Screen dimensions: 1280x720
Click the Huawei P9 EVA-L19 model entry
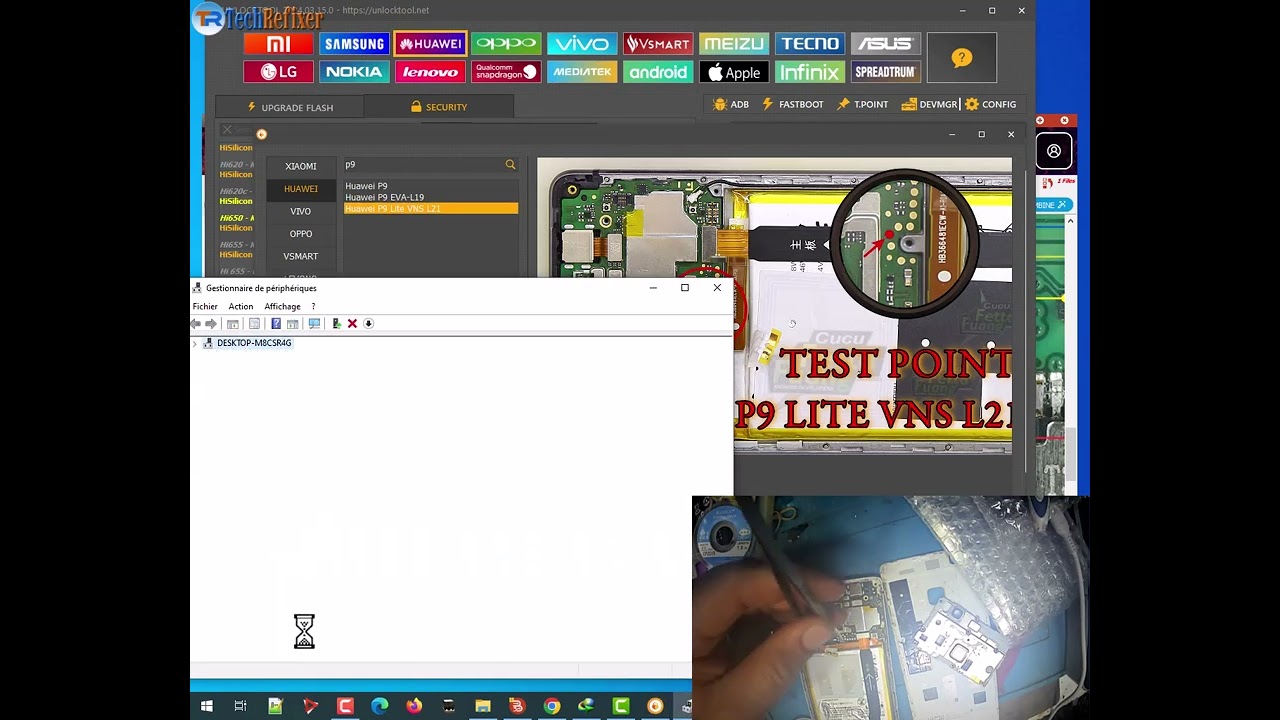coord(385,197)
